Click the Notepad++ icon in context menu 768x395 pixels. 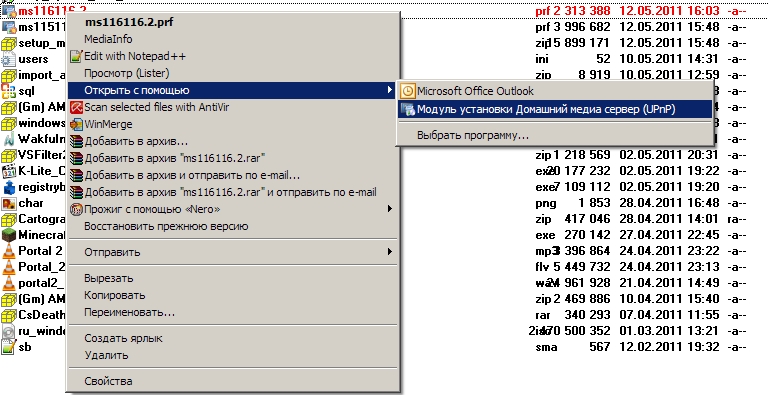click(x=76, y=56)
